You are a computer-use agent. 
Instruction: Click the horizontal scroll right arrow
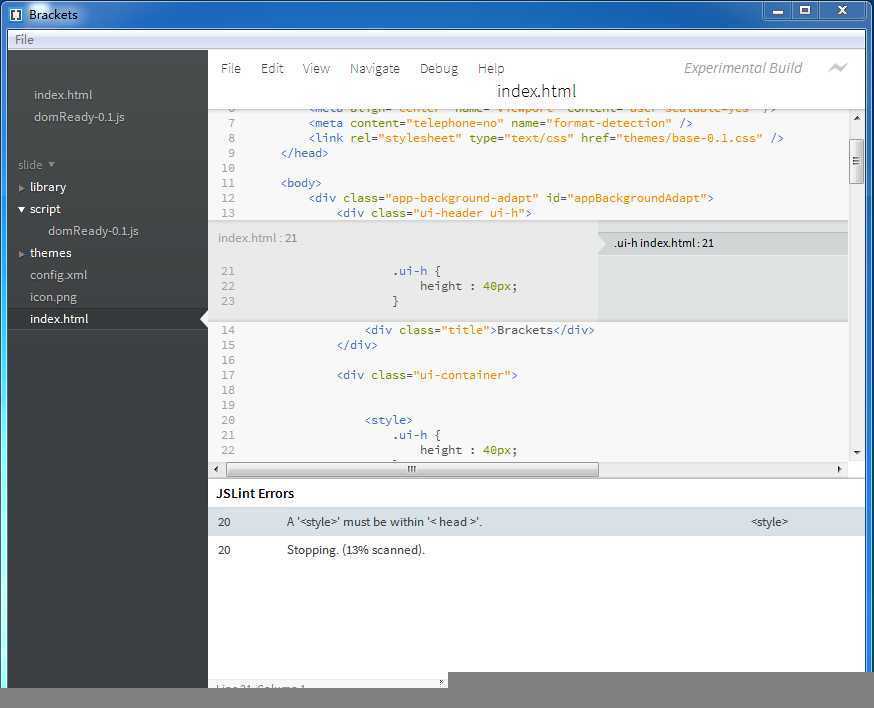[x=839, y=469]
